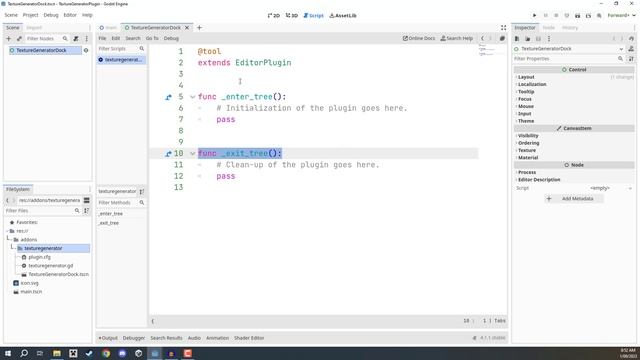Screen dimensions: 640x360
Task: Fold the _enter_tree function
Action: (x=192, y=97)
